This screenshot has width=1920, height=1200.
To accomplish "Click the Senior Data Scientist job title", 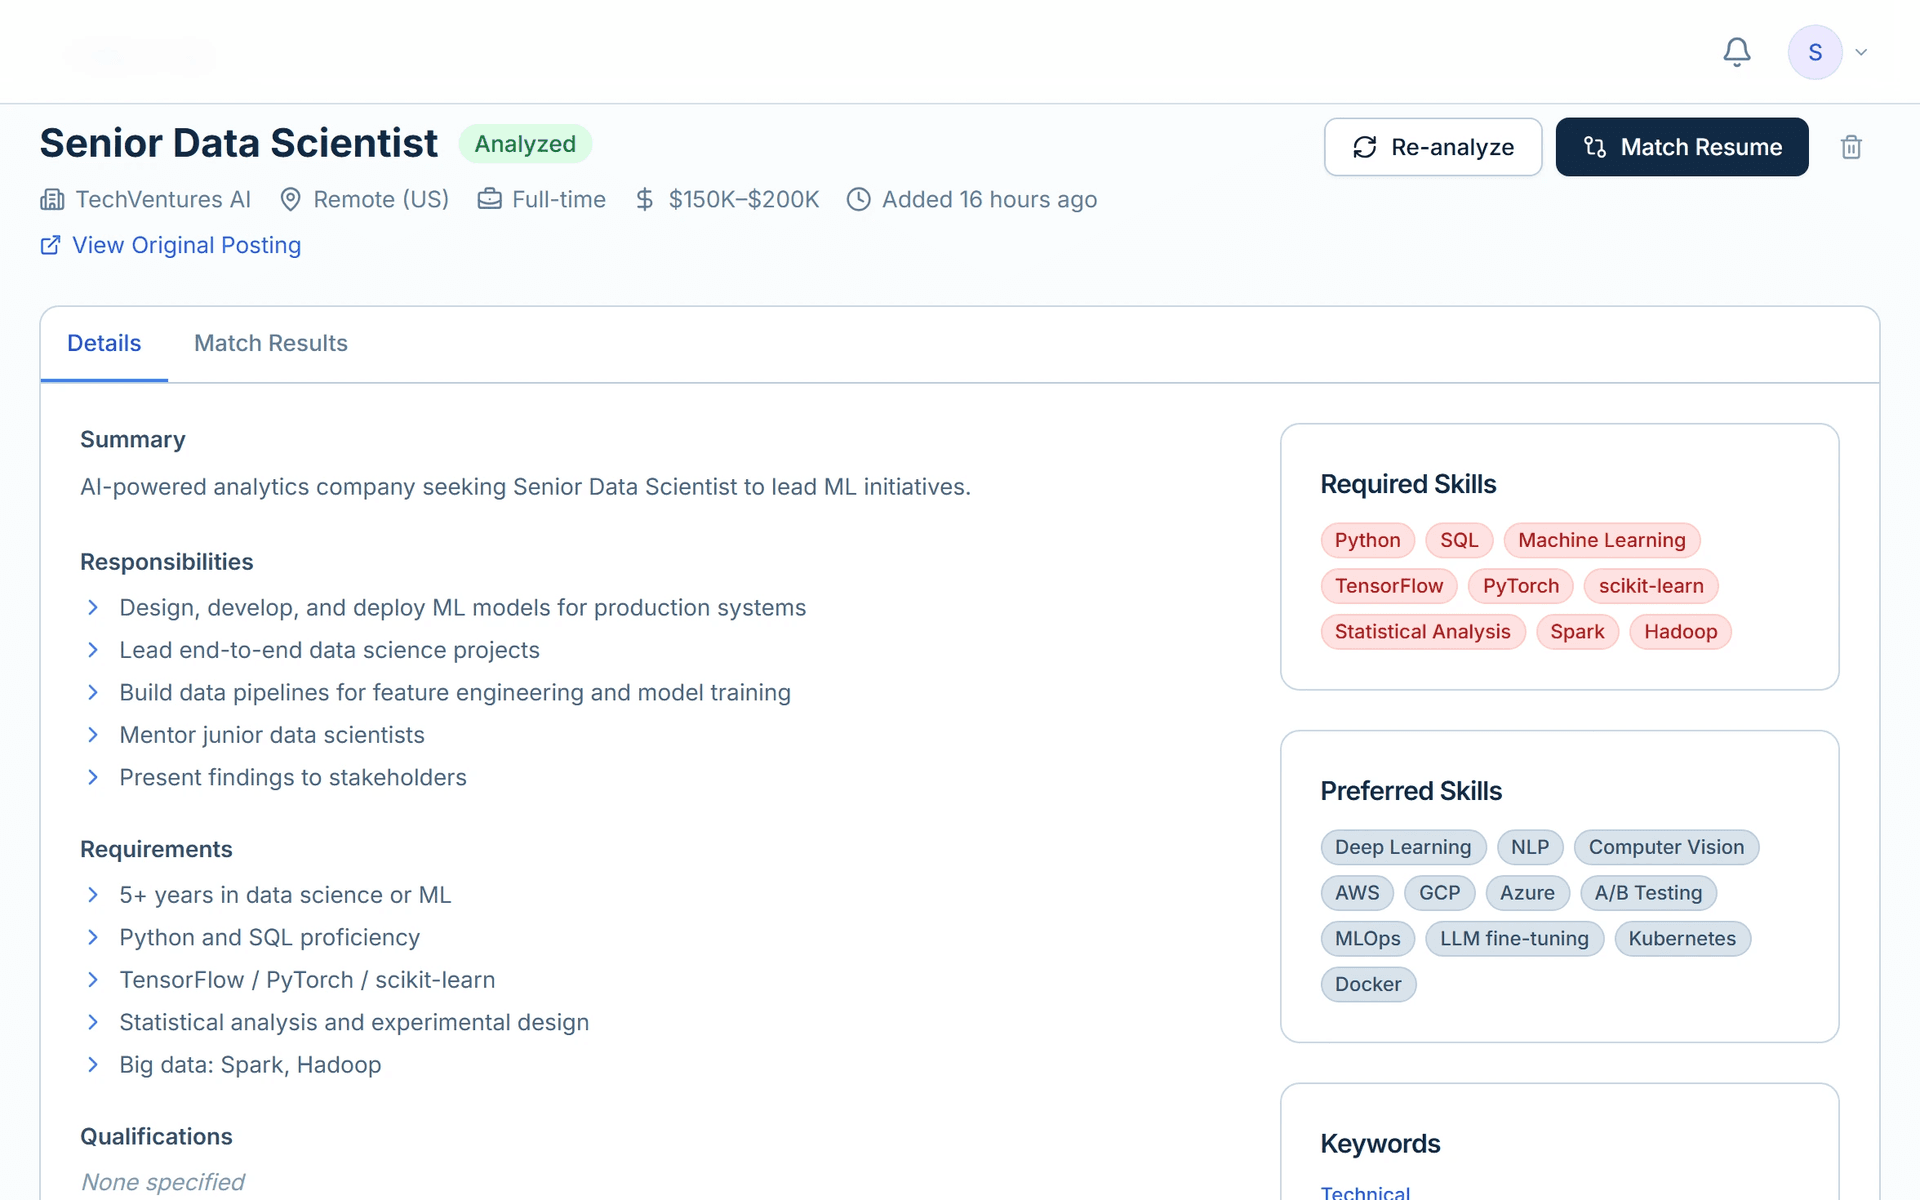I will pyautogui.click(x=239, y=143).
